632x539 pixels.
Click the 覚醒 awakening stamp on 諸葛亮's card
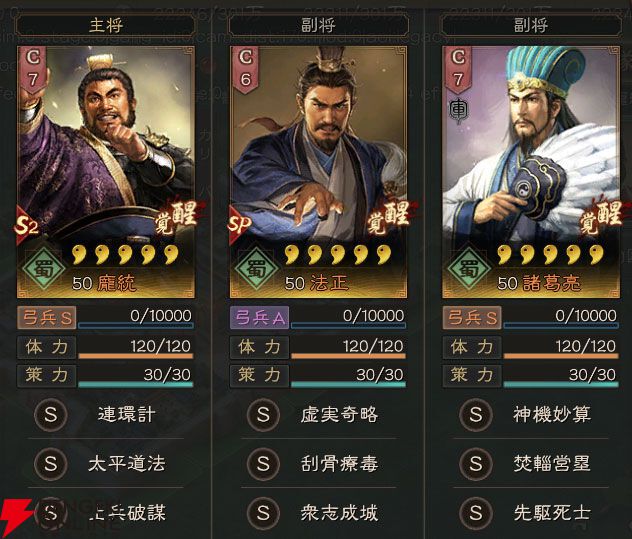(601, 219)
